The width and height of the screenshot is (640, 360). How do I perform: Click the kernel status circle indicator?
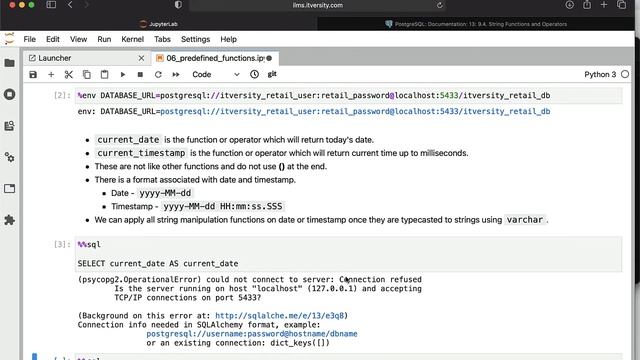pos(625,74)
